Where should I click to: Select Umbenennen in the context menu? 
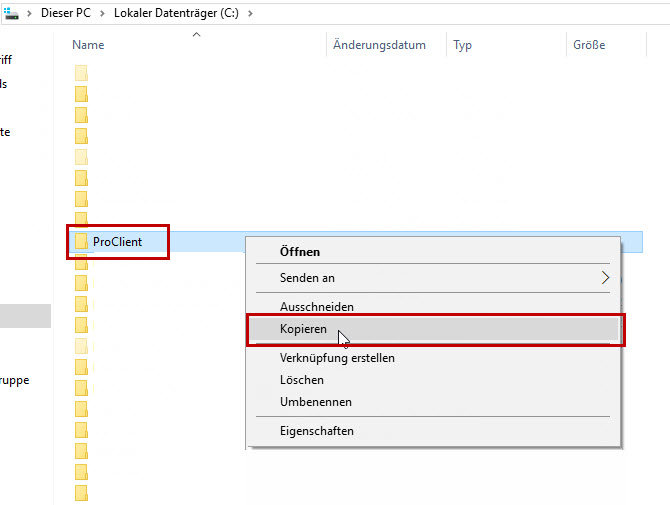click(x=315, y=402)
